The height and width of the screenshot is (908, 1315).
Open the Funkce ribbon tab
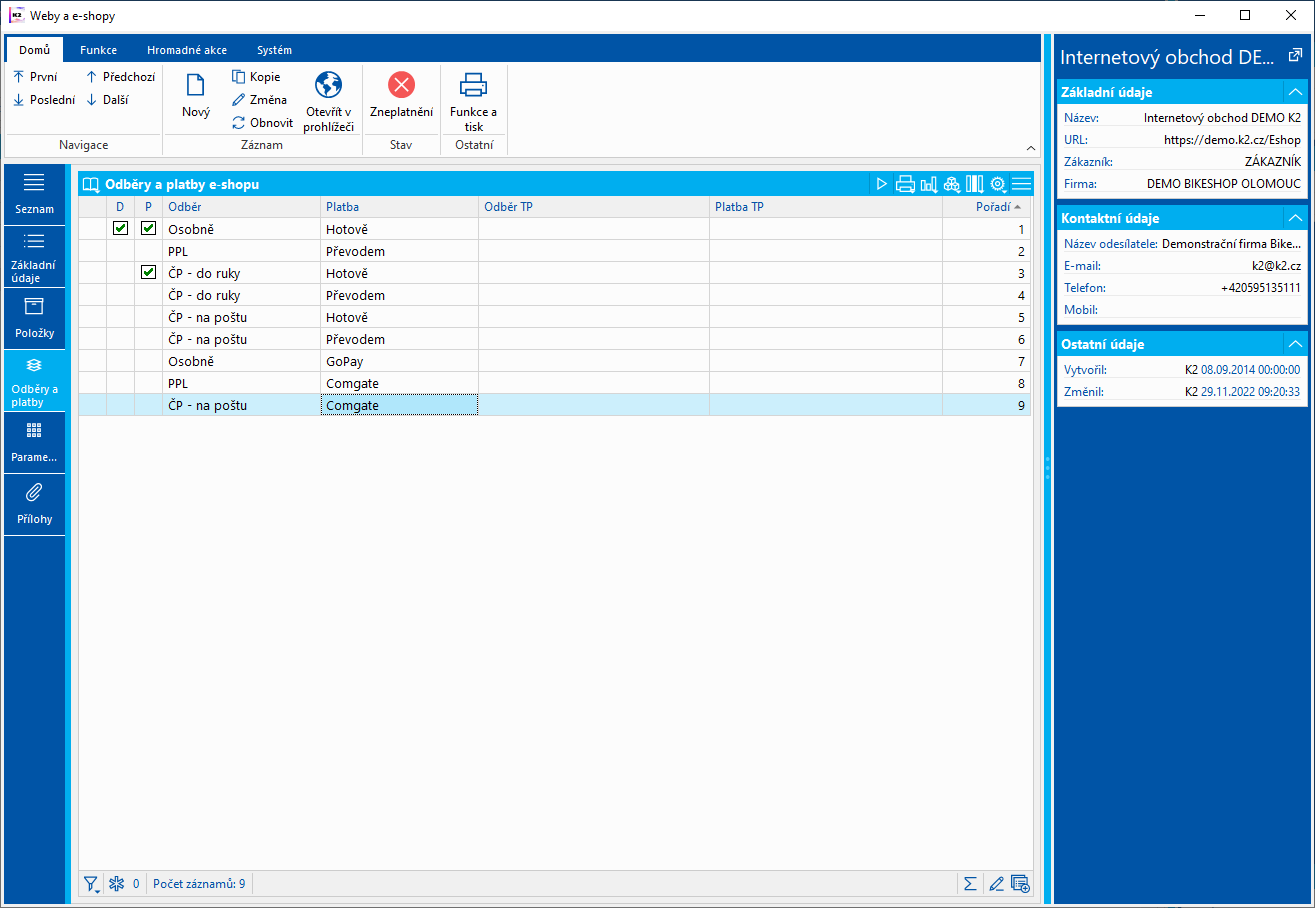pos(99,50)
